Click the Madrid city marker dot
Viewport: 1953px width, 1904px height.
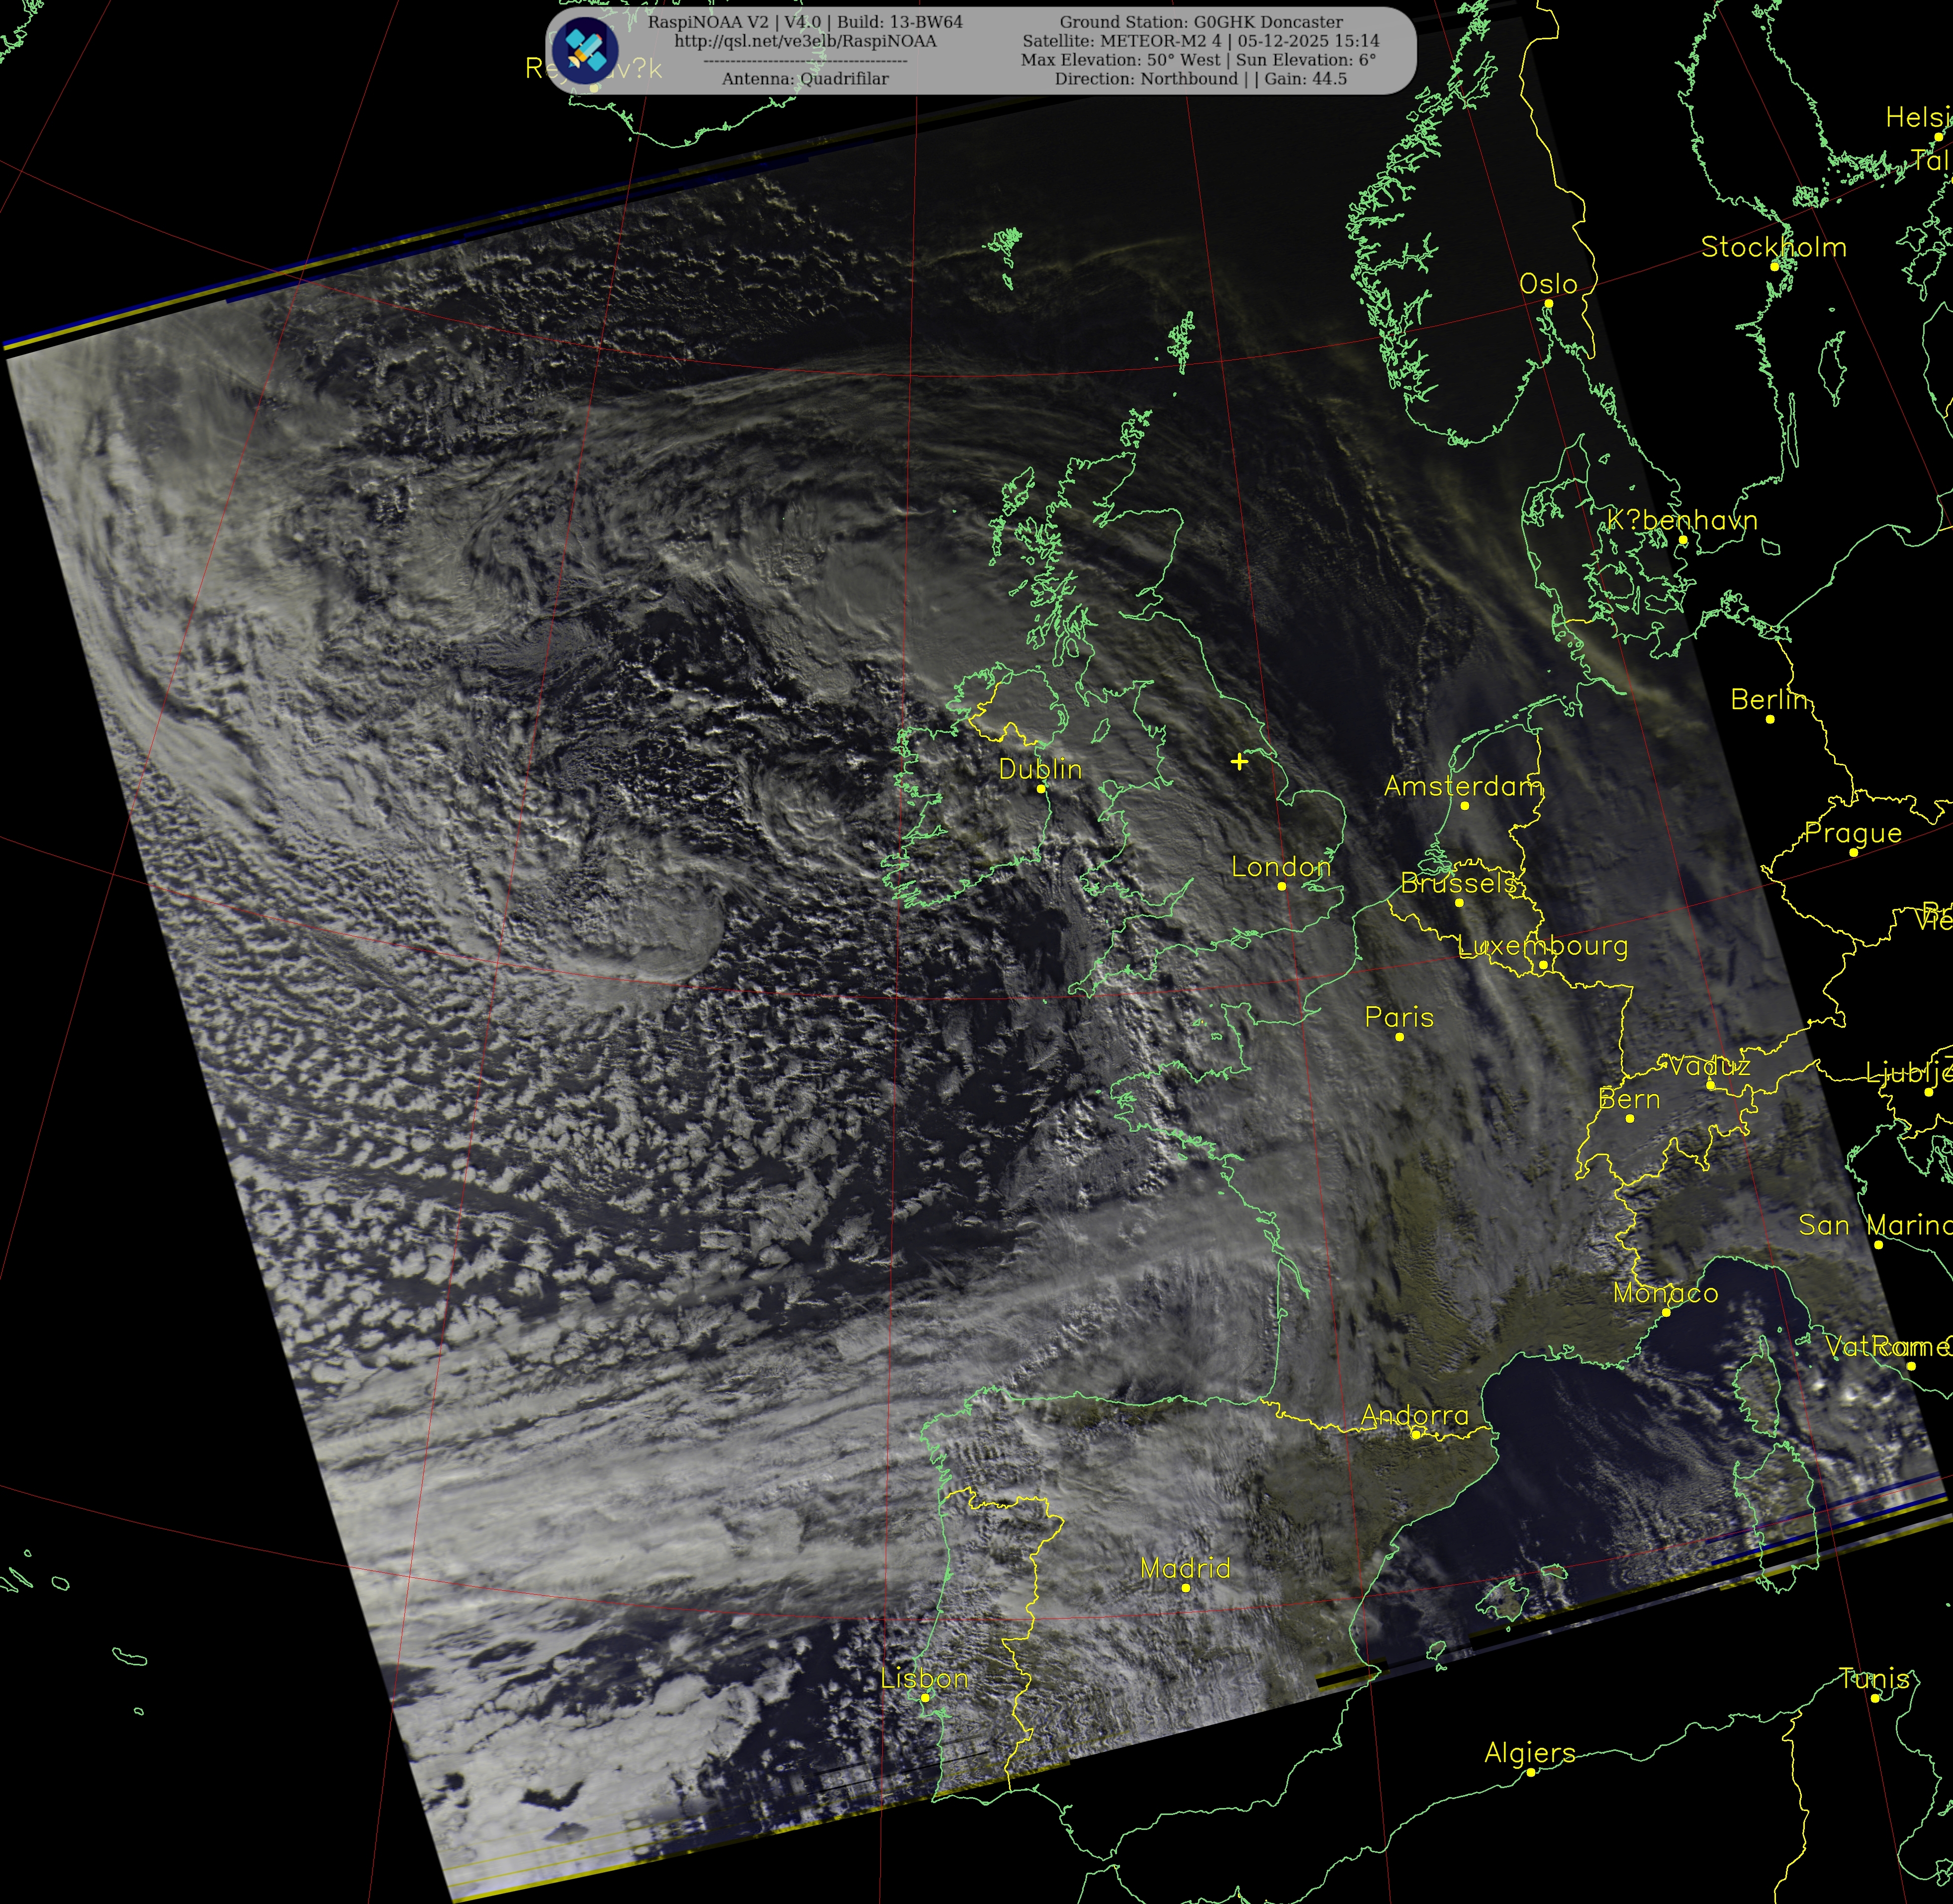pos(1185,1588)
